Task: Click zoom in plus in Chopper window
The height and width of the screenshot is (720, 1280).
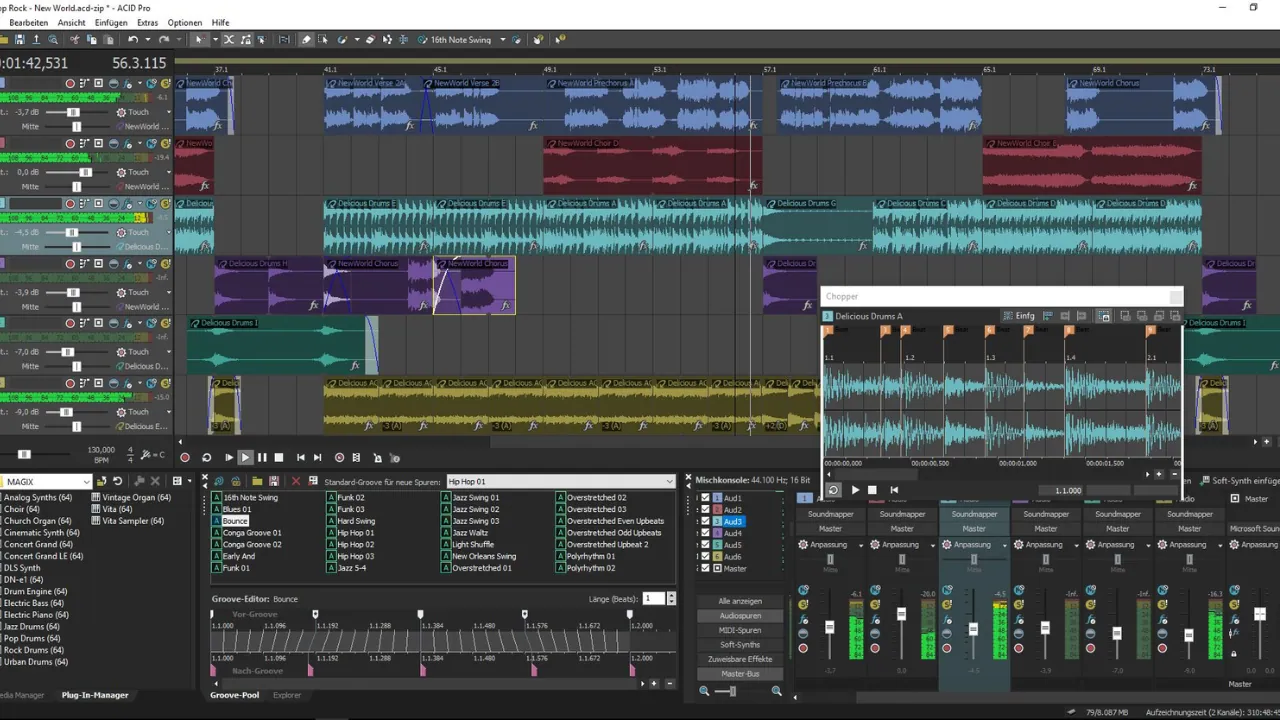Action: tap(1160, 474)
